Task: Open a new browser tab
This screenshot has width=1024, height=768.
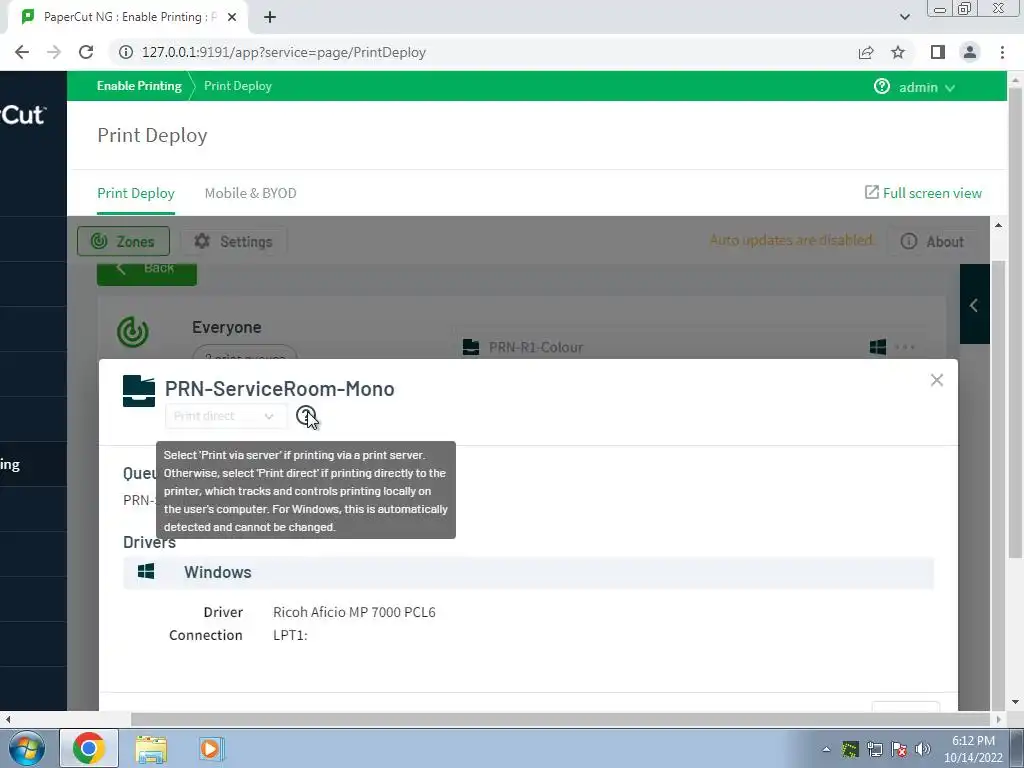Action: (x=270, y=18)
